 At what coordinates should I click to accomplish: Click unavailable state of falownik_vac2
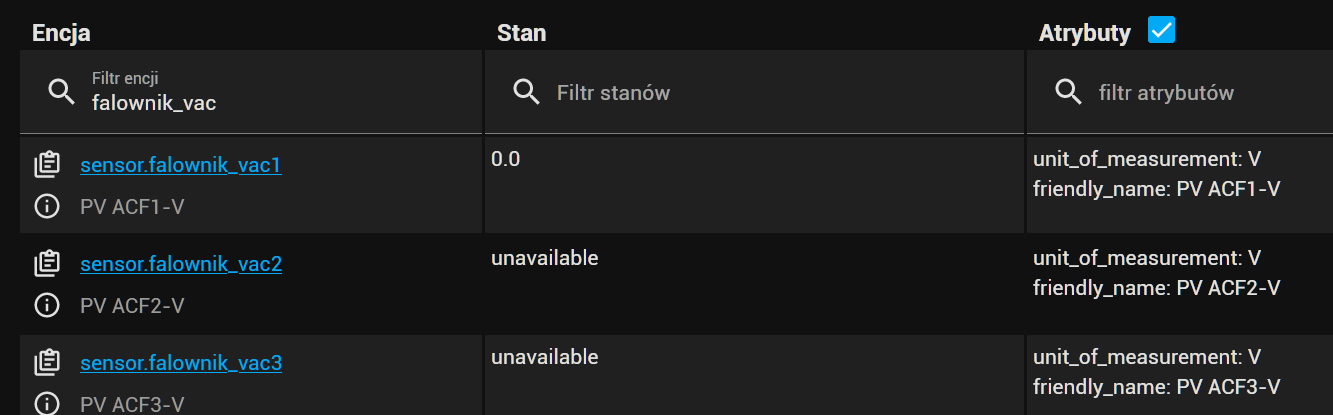(x=544, y=258)
